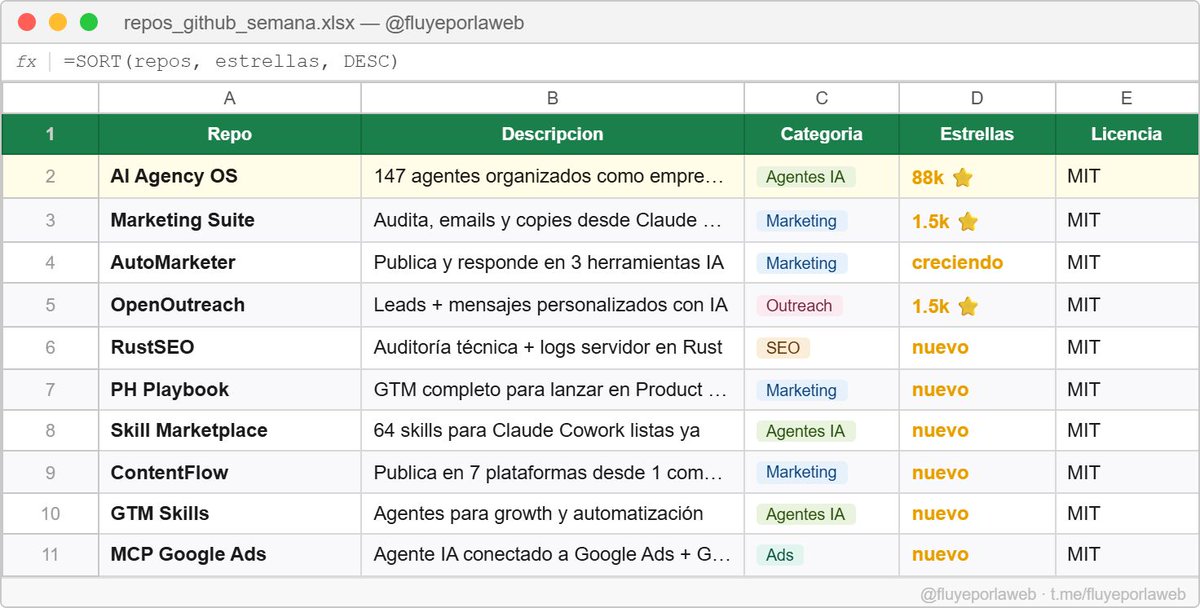Screen dimensions: 1200x608
Task: Click the Categoria header cell
Action: point(822,134)
